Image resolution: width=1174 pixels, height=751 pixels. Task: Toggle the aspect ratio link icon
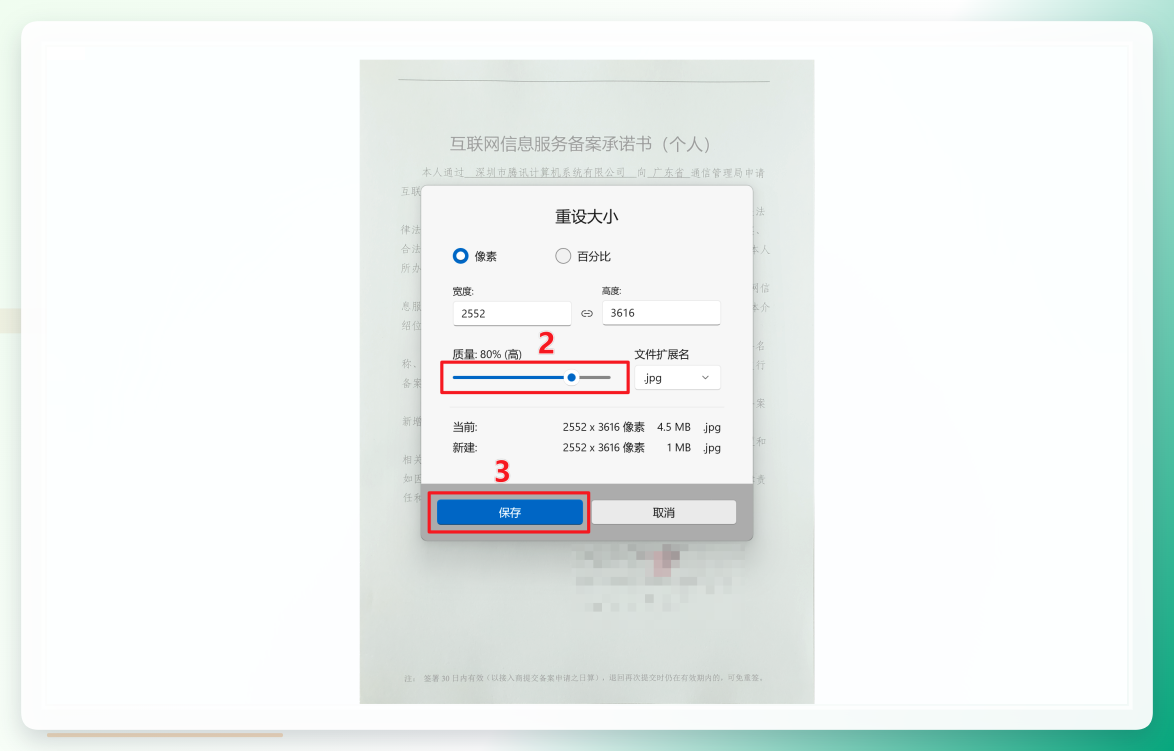point(587,314)
